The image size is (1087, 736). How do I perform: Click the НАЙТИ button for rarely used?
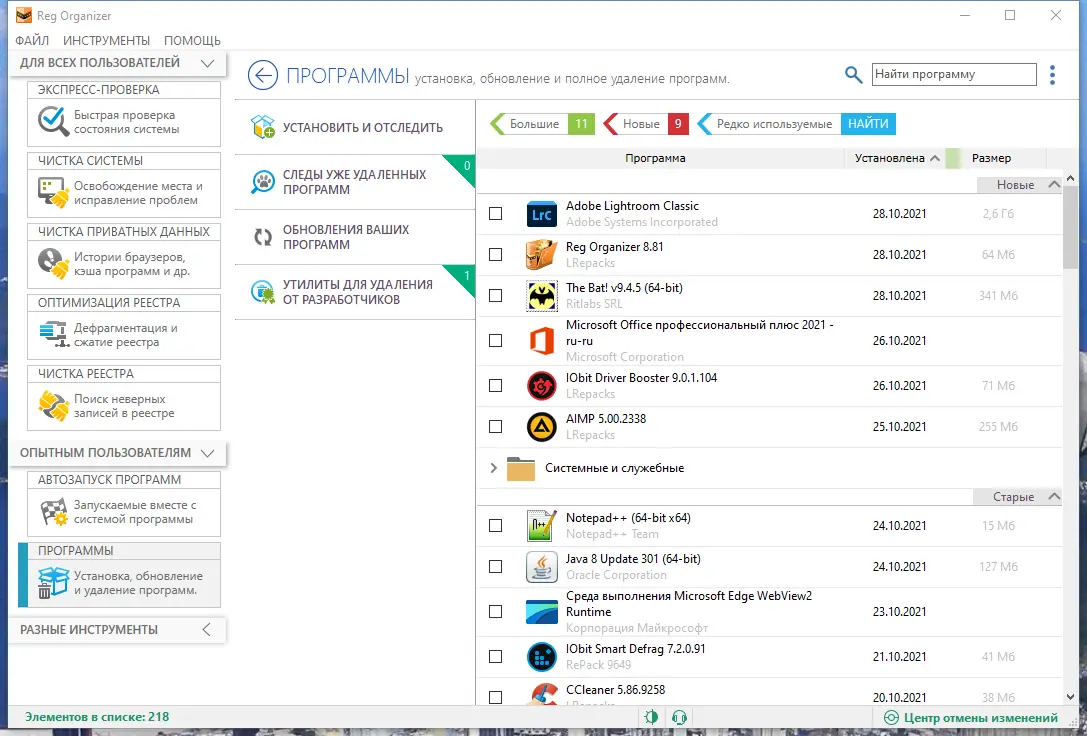click(x=868, y=124)
